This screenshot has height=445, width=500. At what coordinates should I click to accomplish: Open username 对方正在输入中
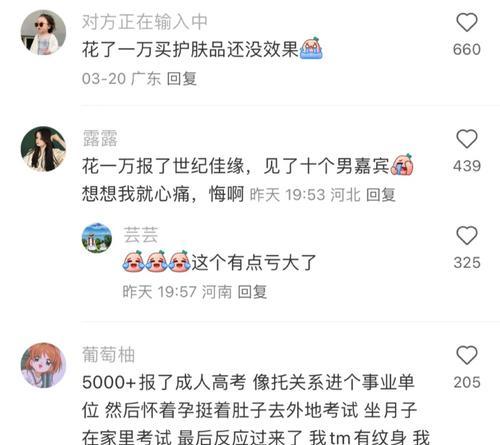point(145,22)
